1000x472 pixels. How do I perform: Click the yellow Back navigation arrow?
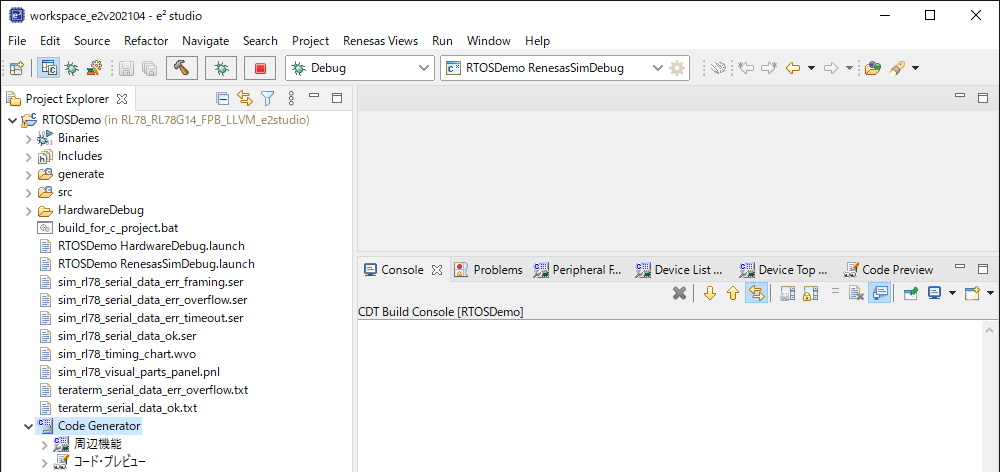793,68
